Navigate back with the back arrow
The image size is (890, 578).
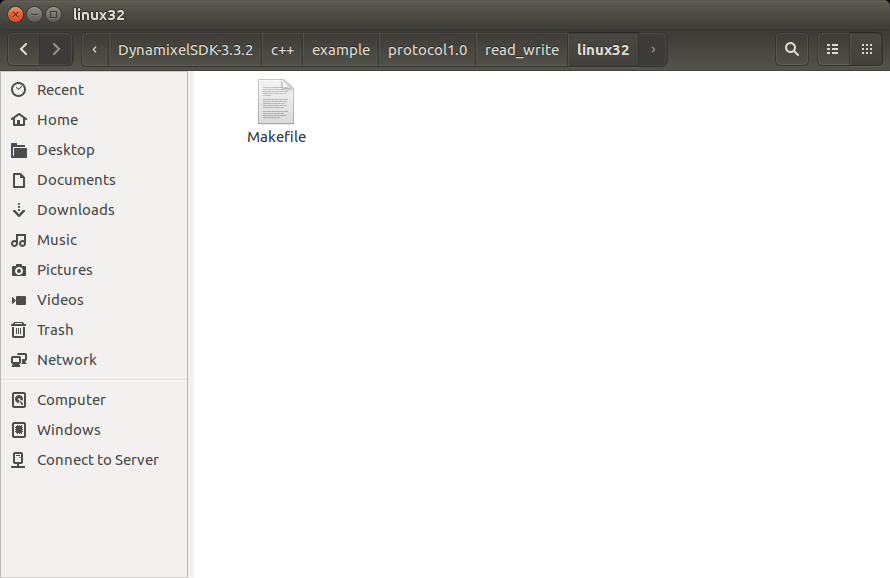click(23, 49)
